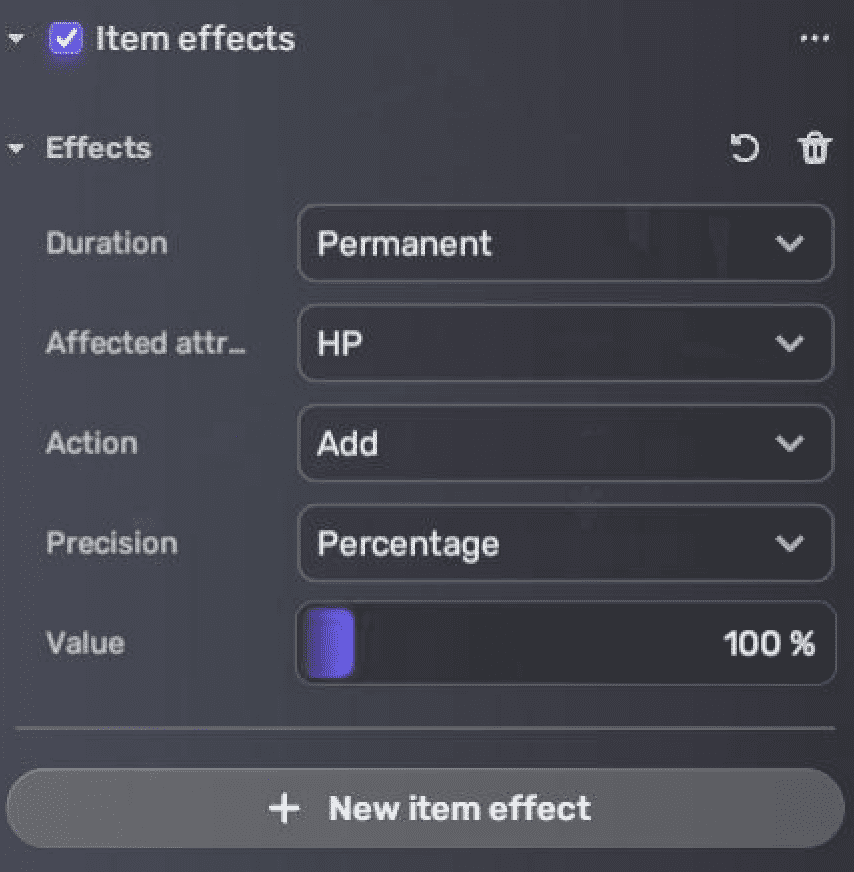Click the chevron on the Duration field

(x=790, y=244)
